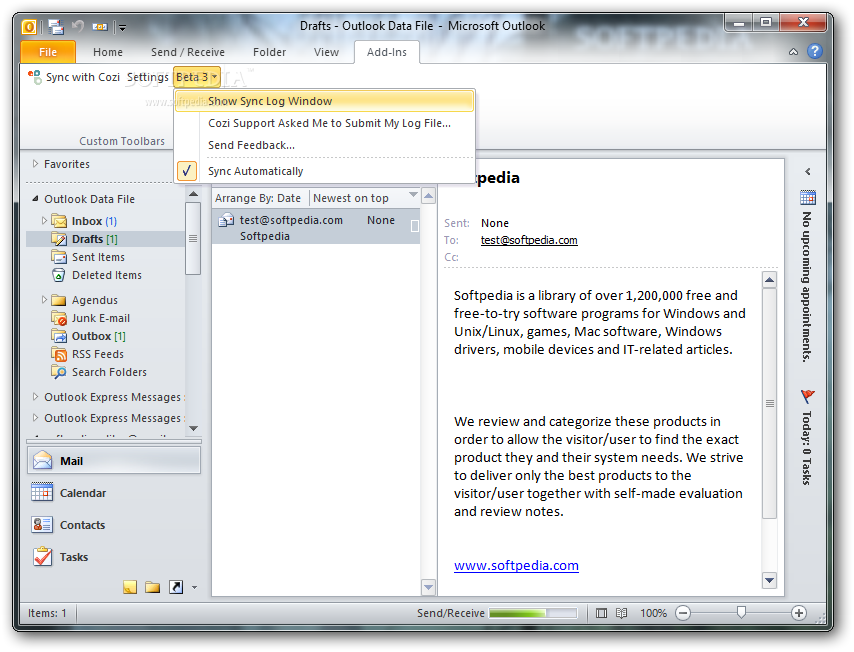The height and width of the screenshot is (652, 854).
Task: Switch to the Send / Receive tab
Action: (188, 52)
